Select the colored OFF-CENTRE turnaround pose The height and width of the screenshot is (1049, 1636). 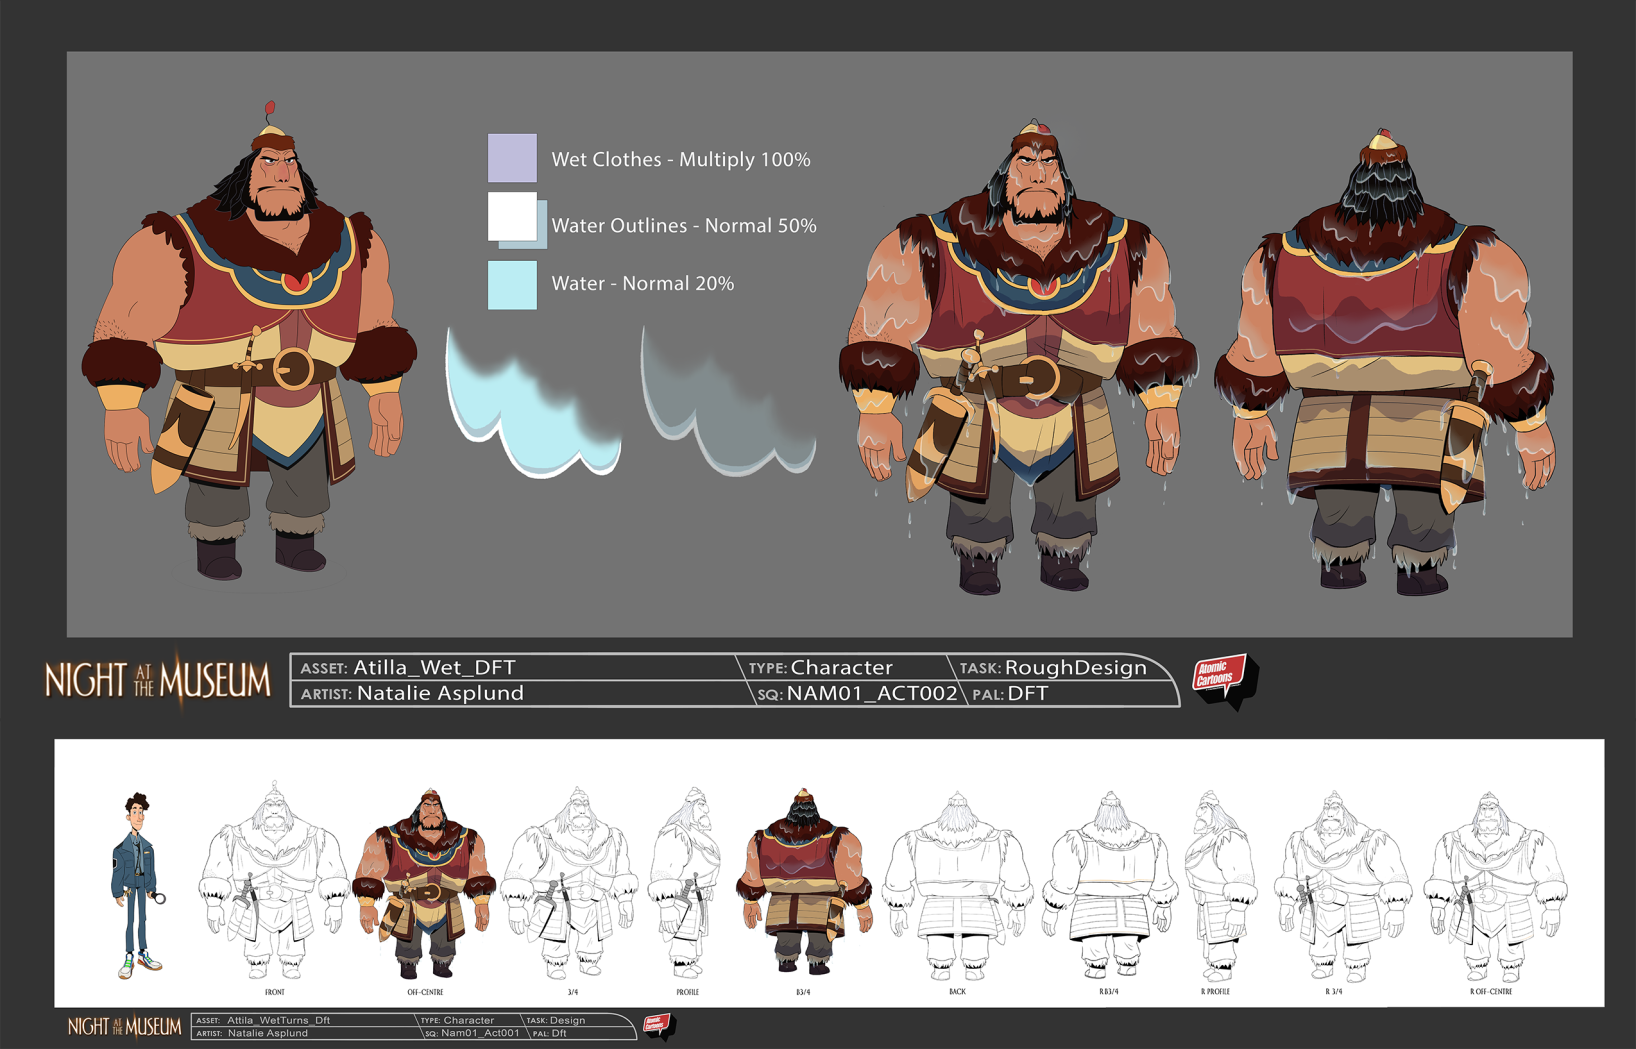pos(425,883)
